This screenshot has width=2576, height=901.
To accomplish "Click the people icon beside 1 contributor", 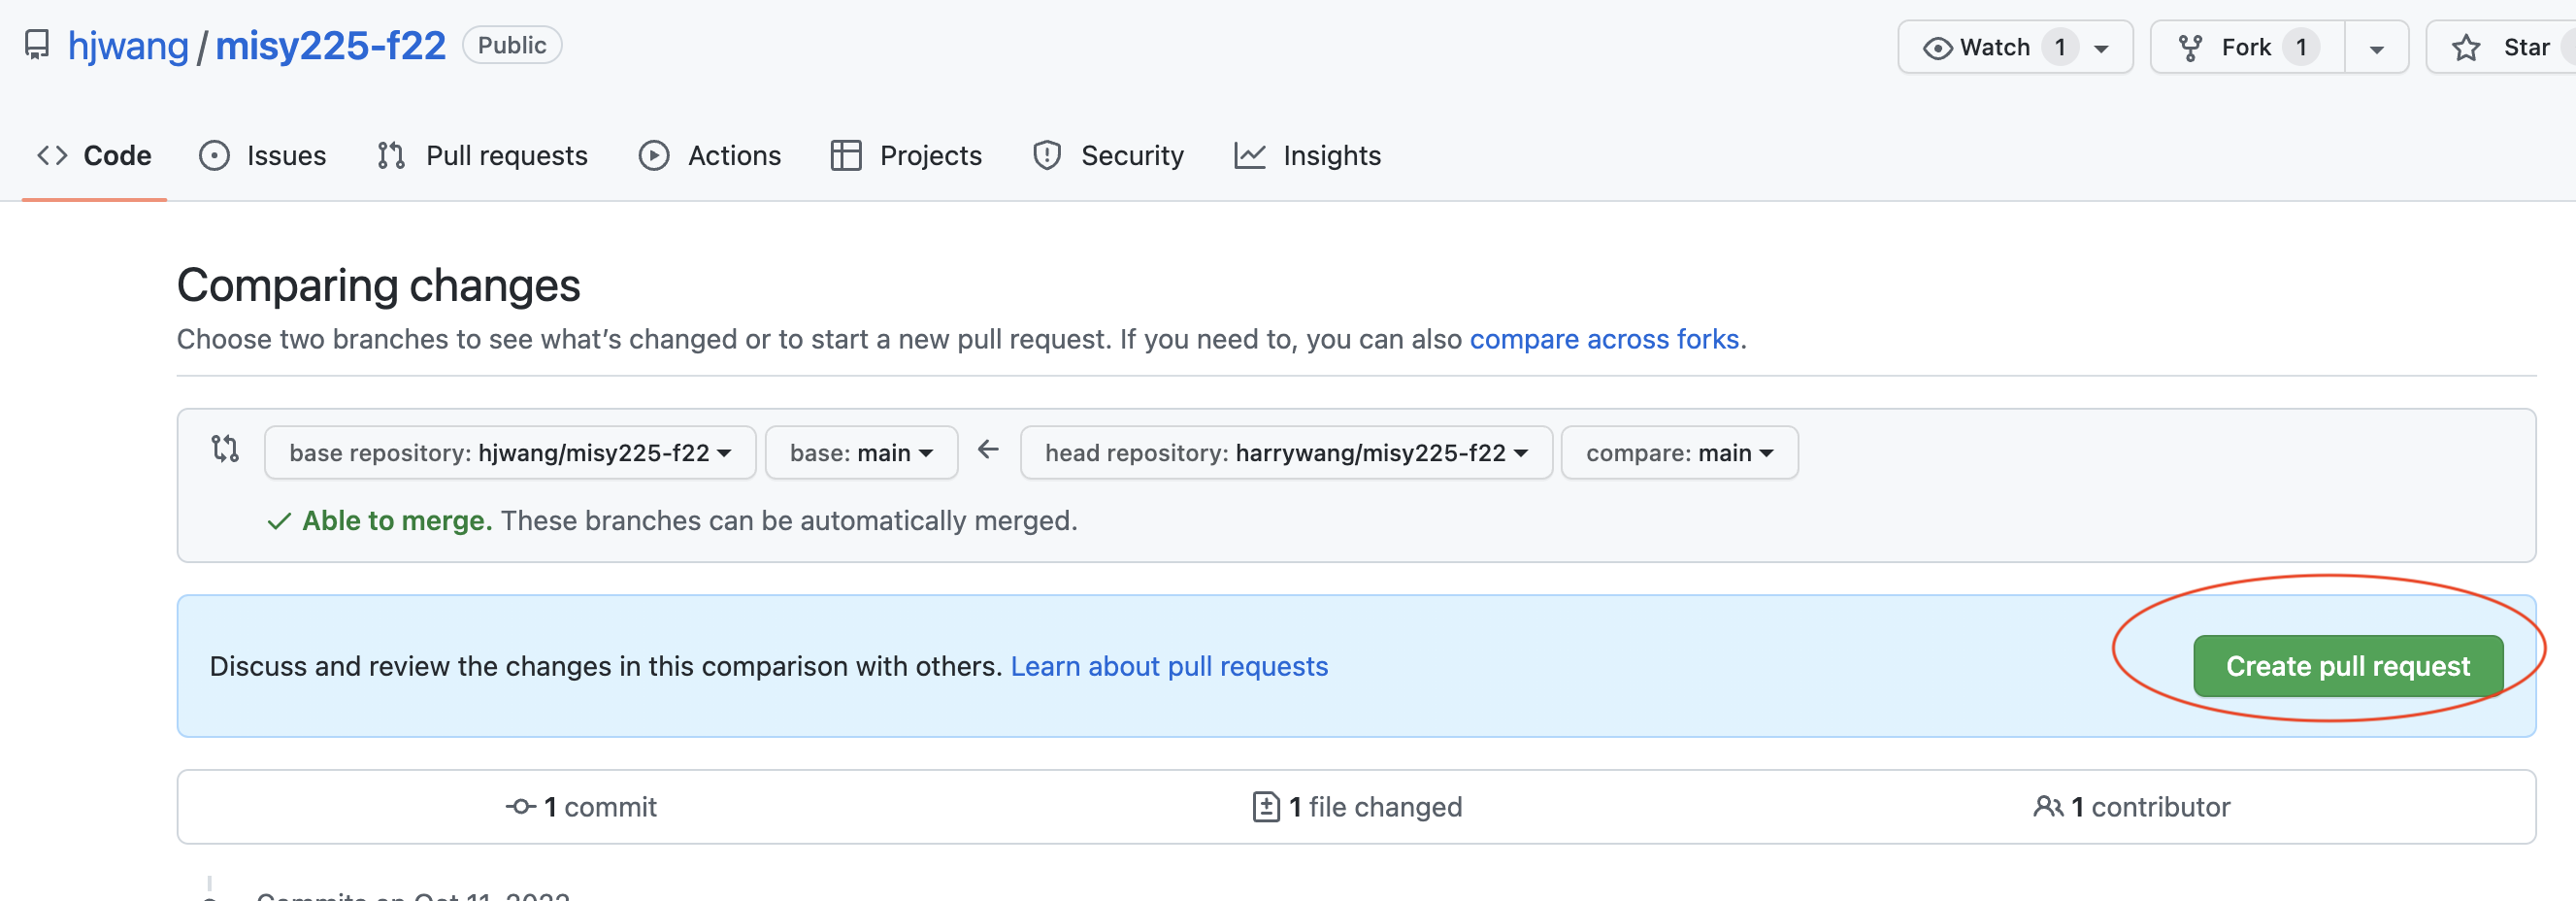I will 2048,807.
